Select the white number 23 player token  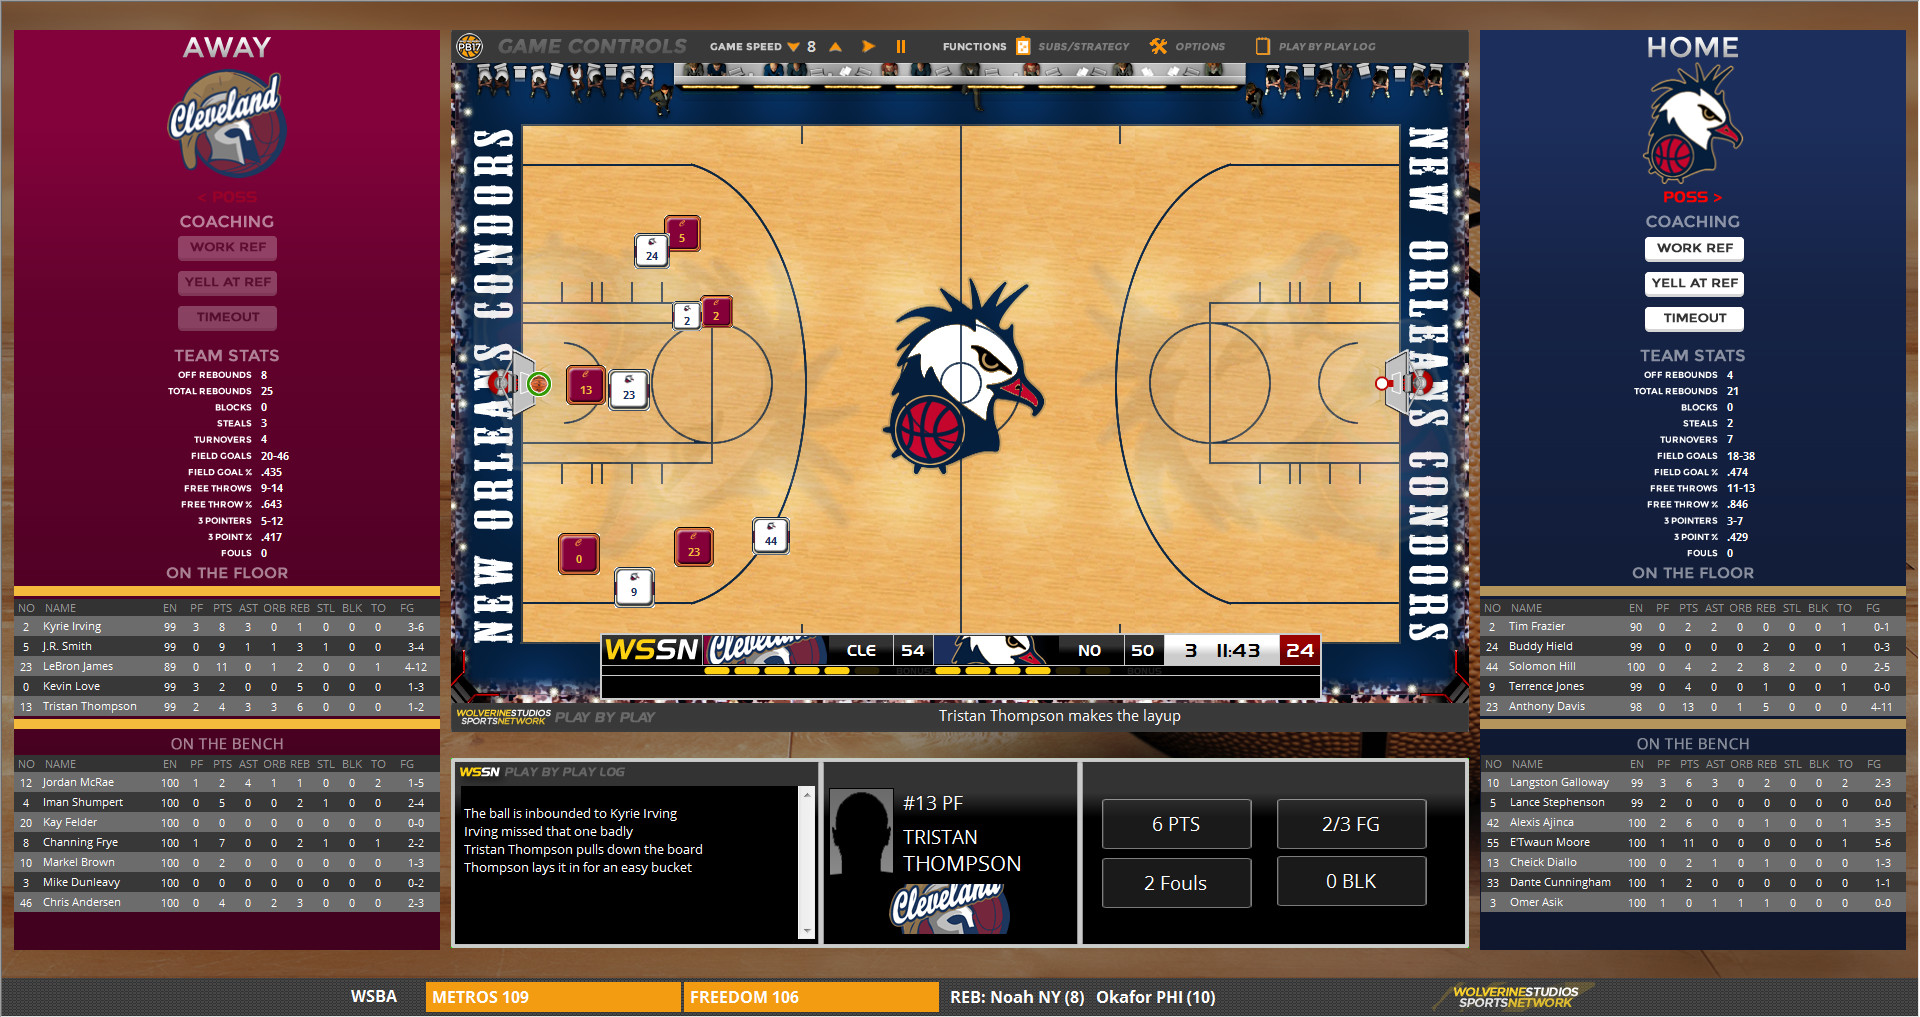tap(629, 390)
